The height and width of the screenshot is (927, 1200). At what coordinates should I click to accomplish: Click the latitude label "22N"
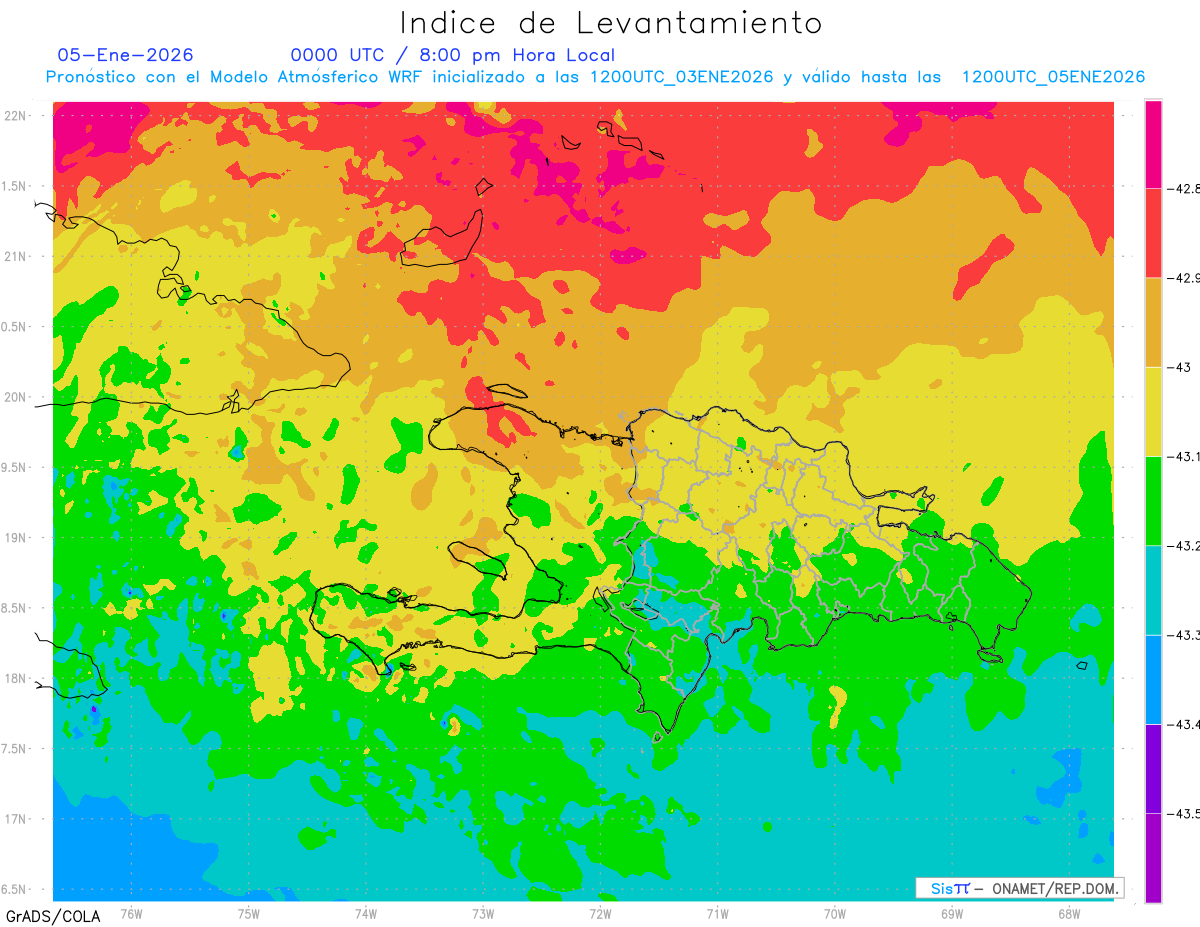[17, 116]
